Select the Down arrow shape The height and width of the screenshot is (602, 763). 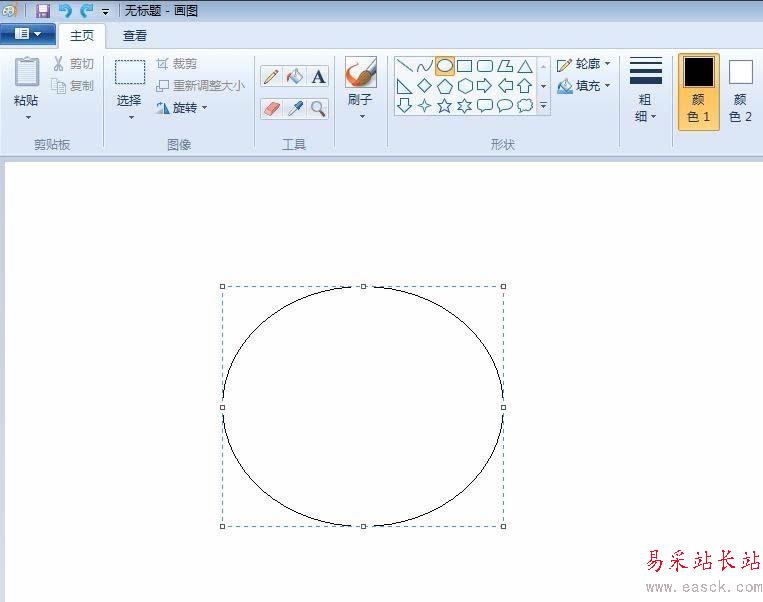click(x=404, y=106)
